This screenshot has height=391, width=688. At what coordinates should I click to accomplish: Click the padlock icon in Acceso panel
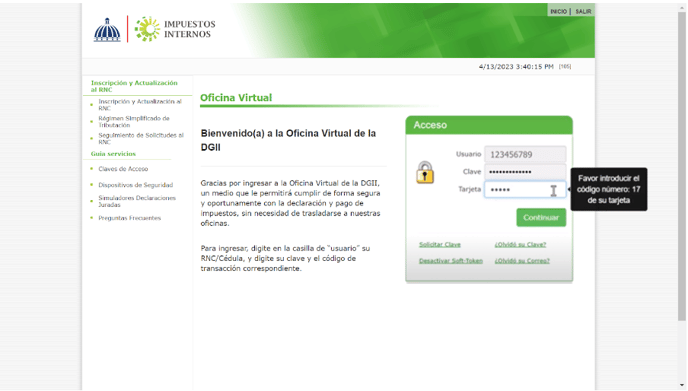425,172
